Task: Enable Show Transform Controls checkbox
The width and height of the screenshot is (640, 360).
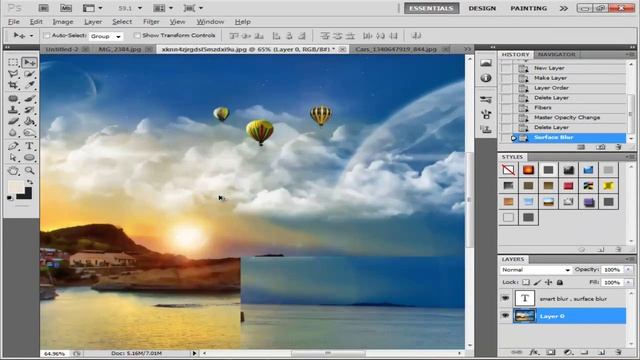Action: coord(137,36)
